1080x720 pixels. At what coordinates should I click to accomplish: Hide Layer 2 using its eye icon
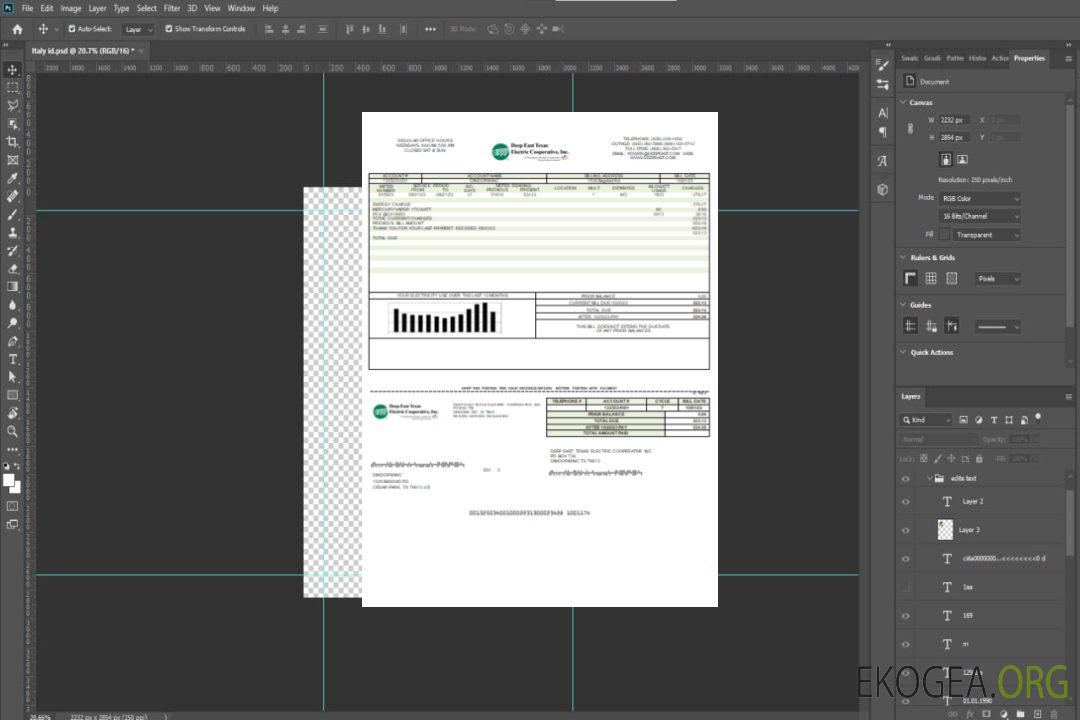pyautogui.click(x=906, y=501)
